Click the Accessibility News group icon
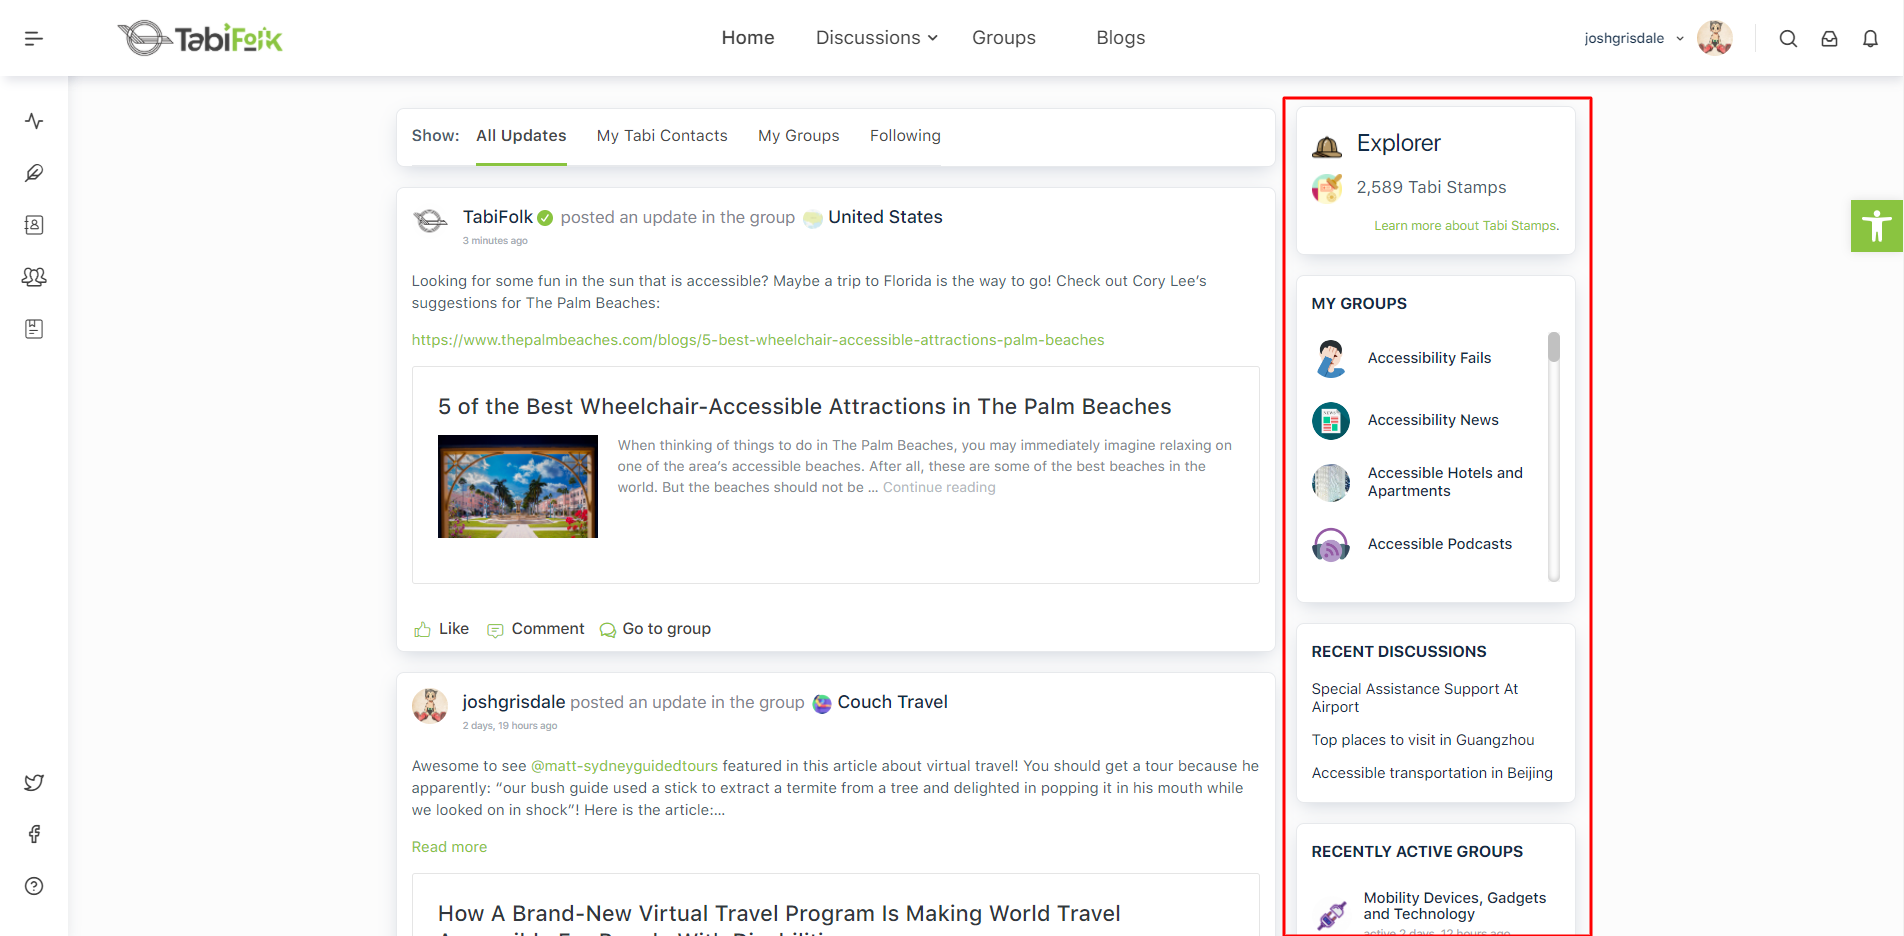This screenshot has width=1904, height=936. 1331,420
